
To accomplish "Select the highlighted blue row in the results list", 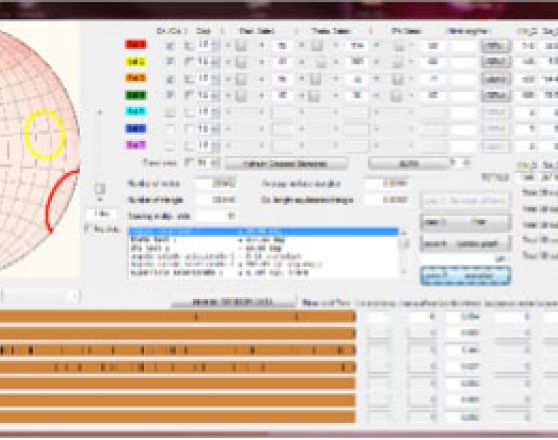I will pos(263,231).
